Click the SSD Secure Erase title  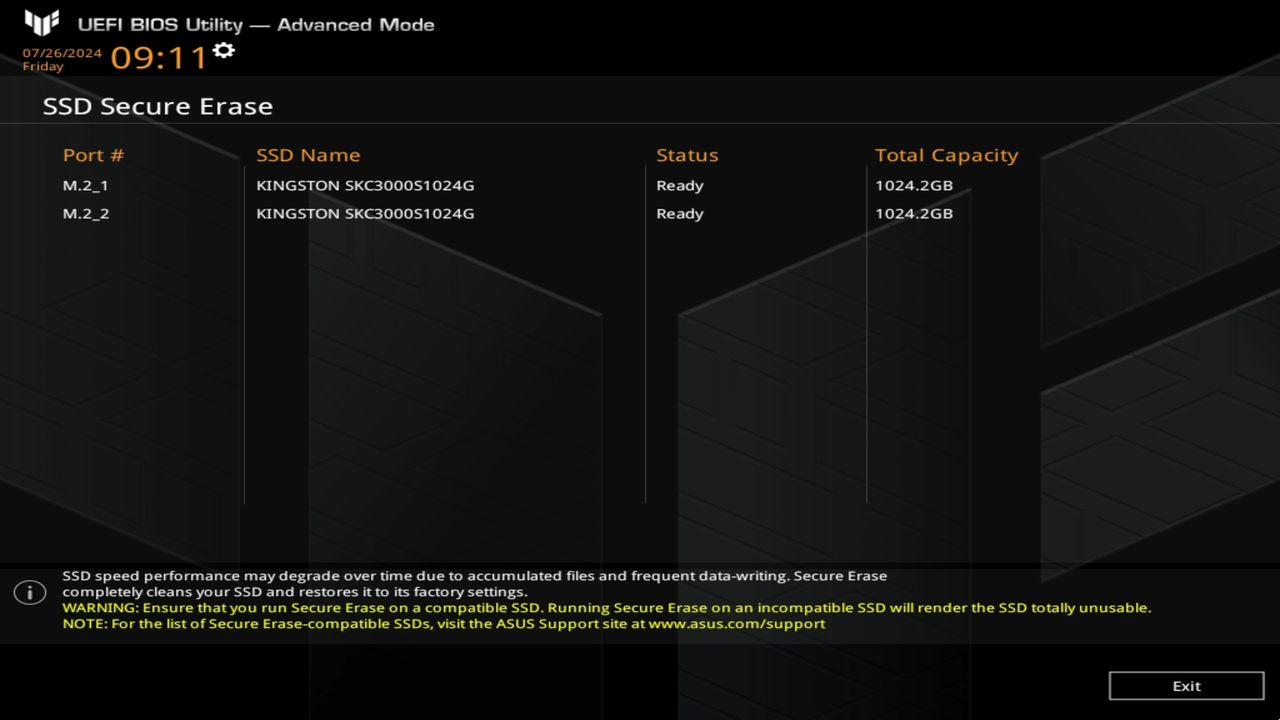(158, 106)
